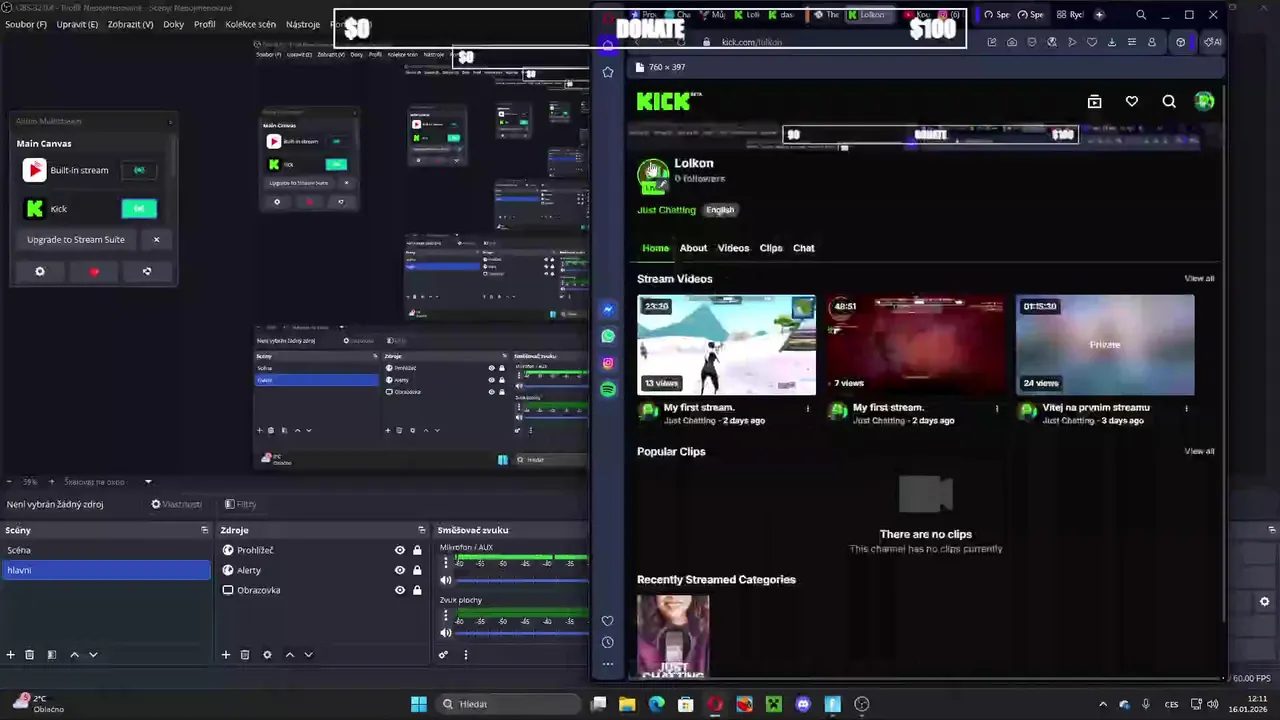Open the Kolekce scén menu
1280x720 pixels.
[x=251, y=24]
